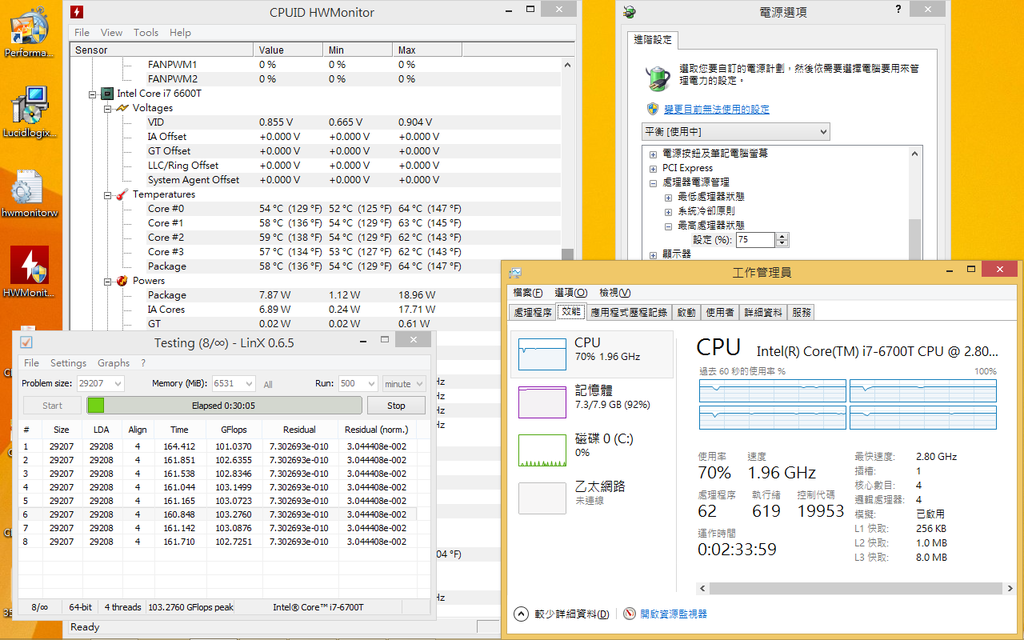
Task: Click the Temperatures thermometer icon
Action: (122, 194)
